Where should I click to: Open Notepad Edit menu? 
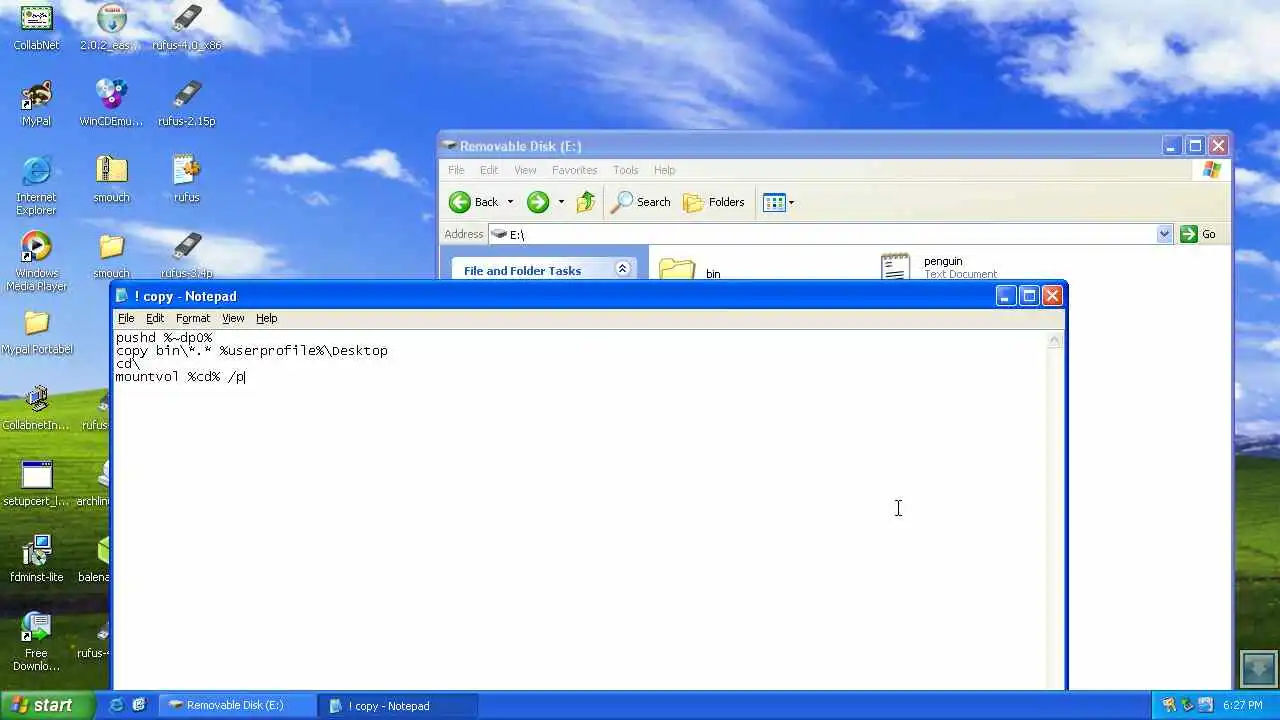click(155, 318)
